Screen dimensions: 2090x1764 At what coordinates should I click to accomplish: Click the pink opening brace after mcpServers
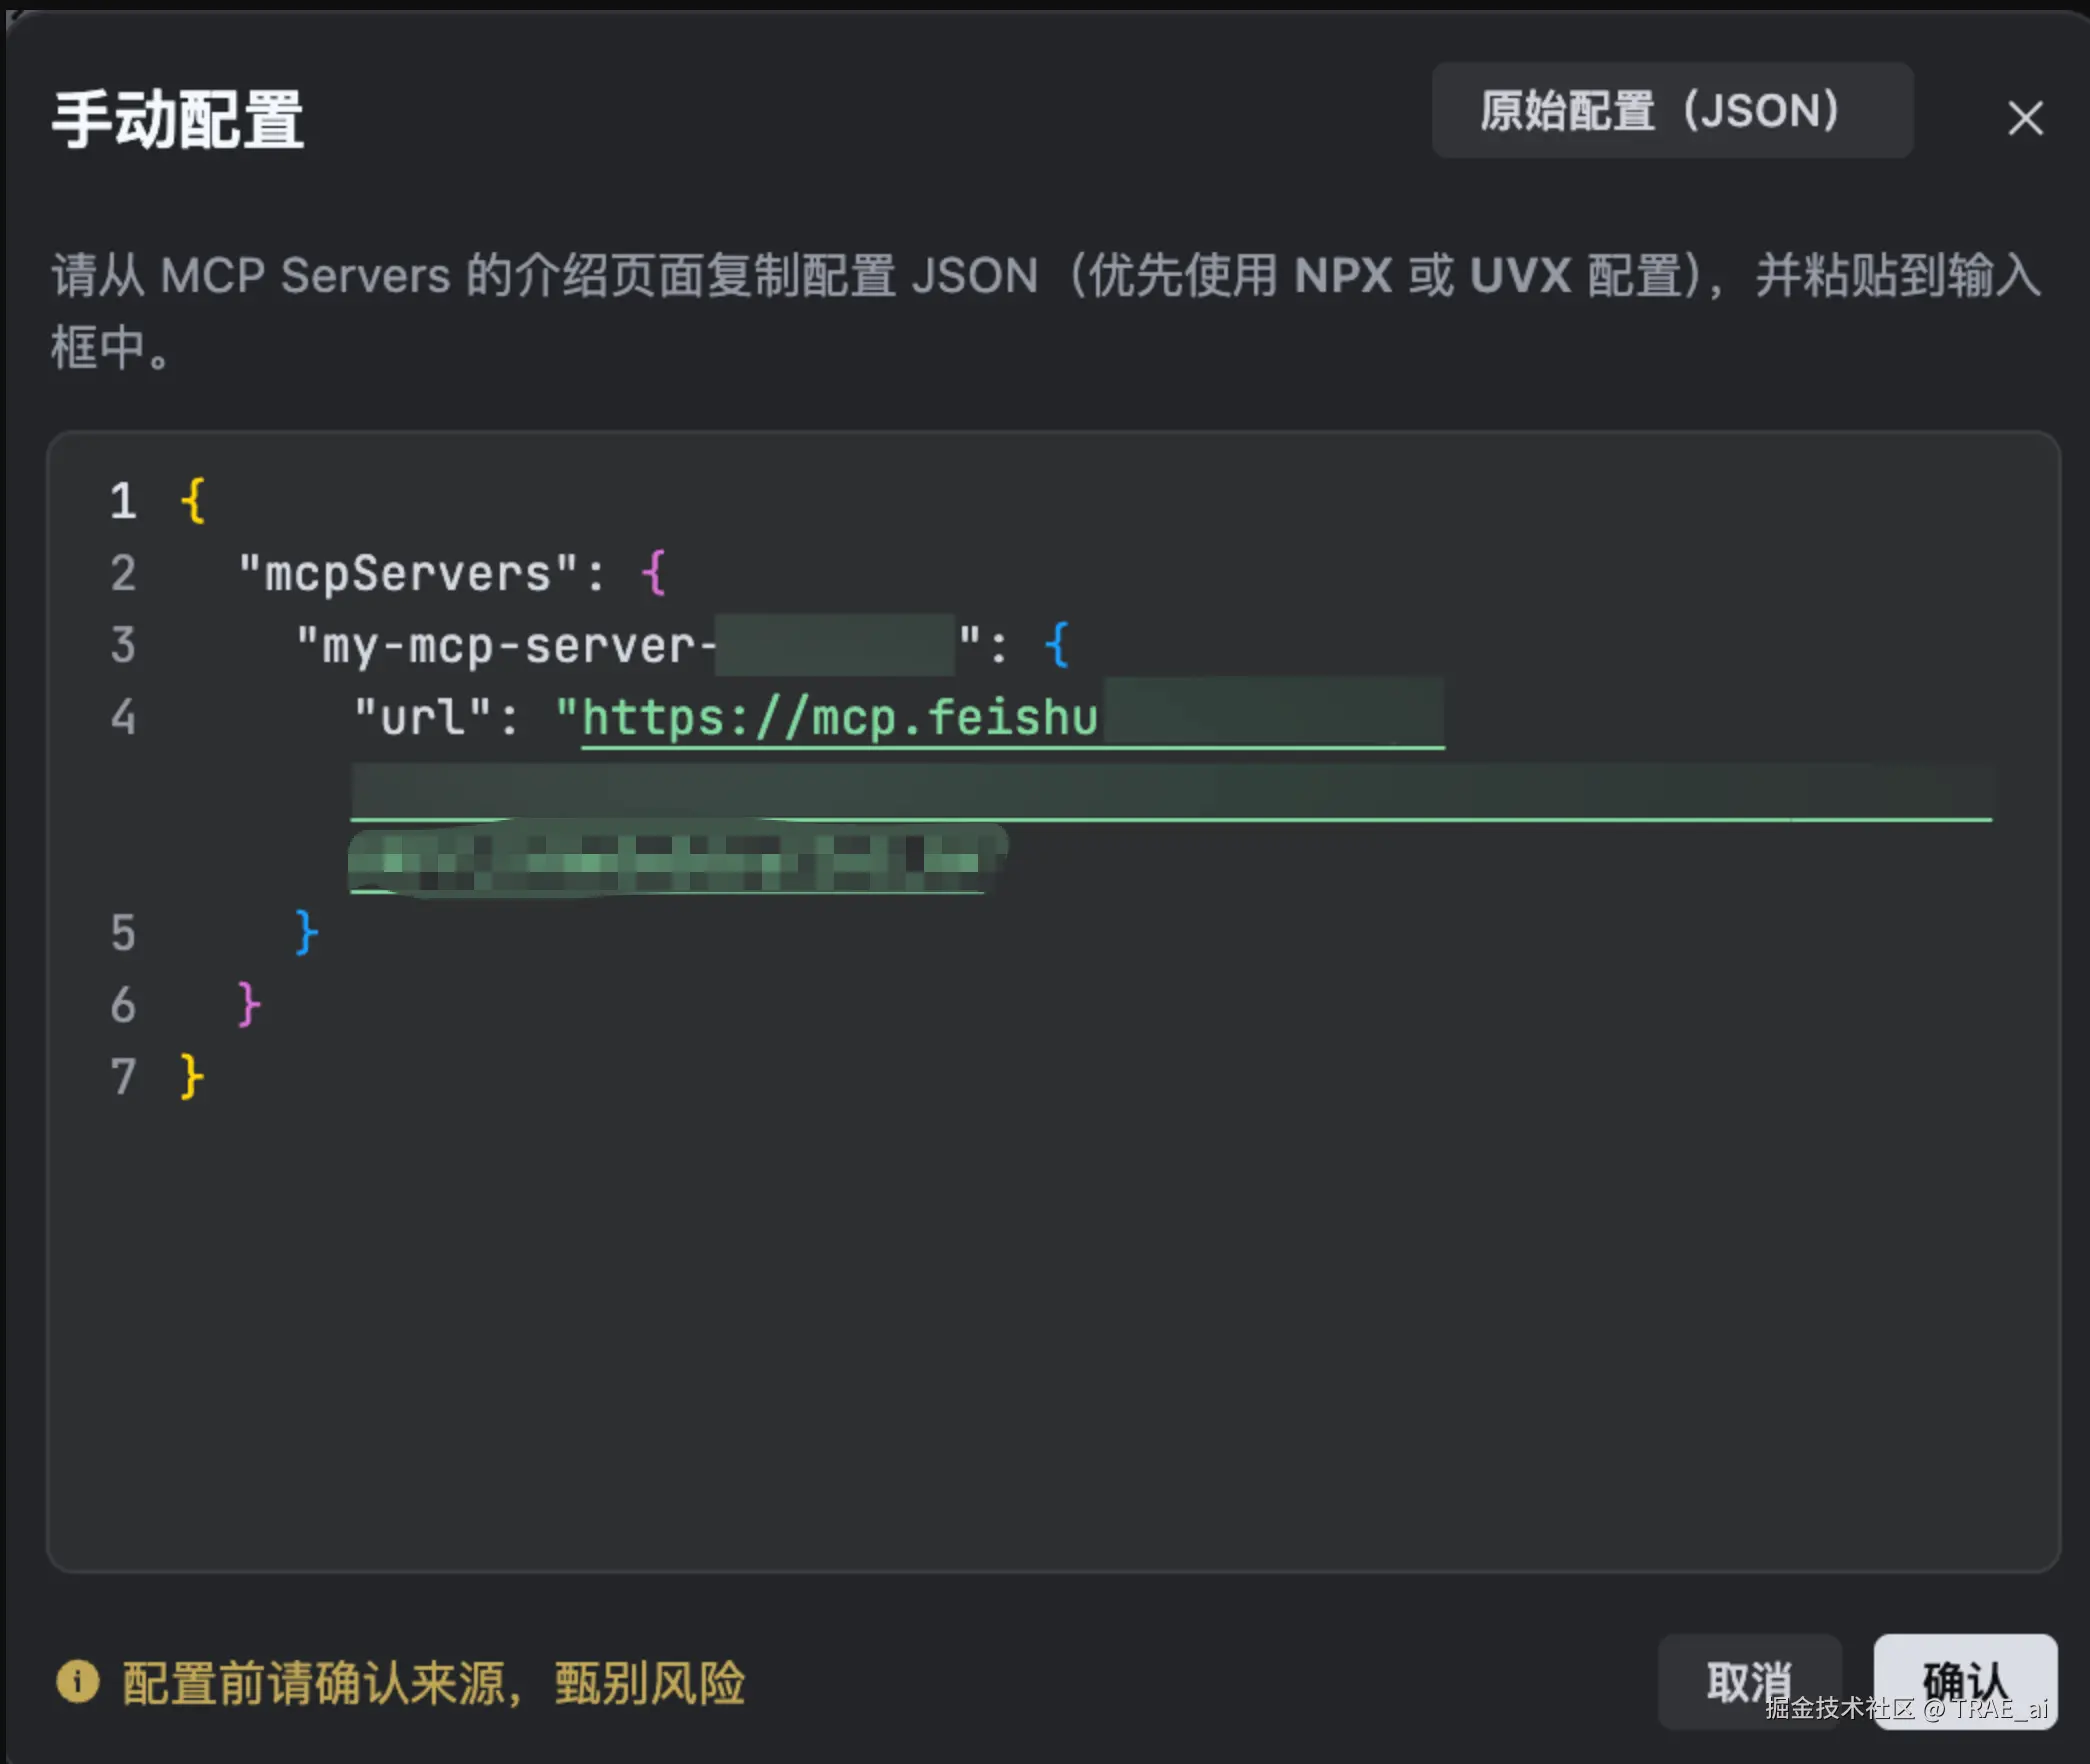tap(653, 573)
